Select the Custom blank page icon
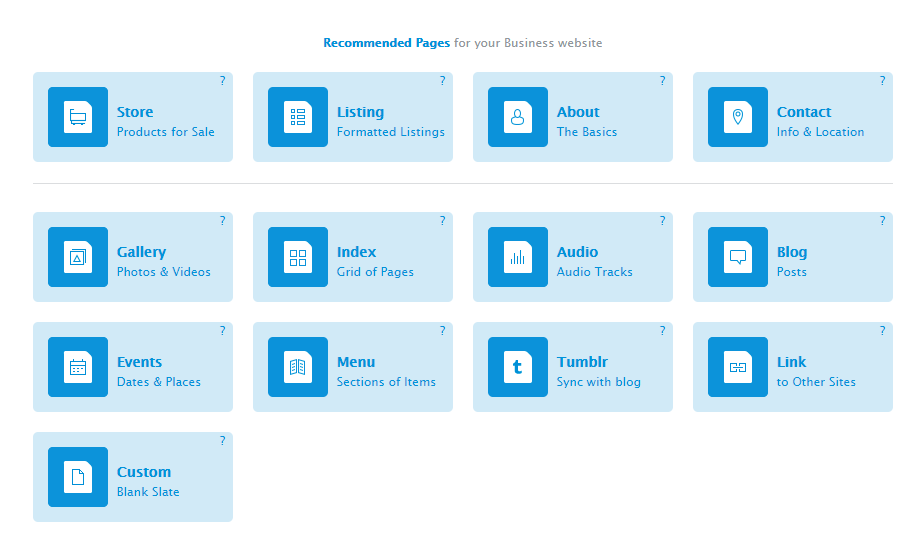 point(78,477)
